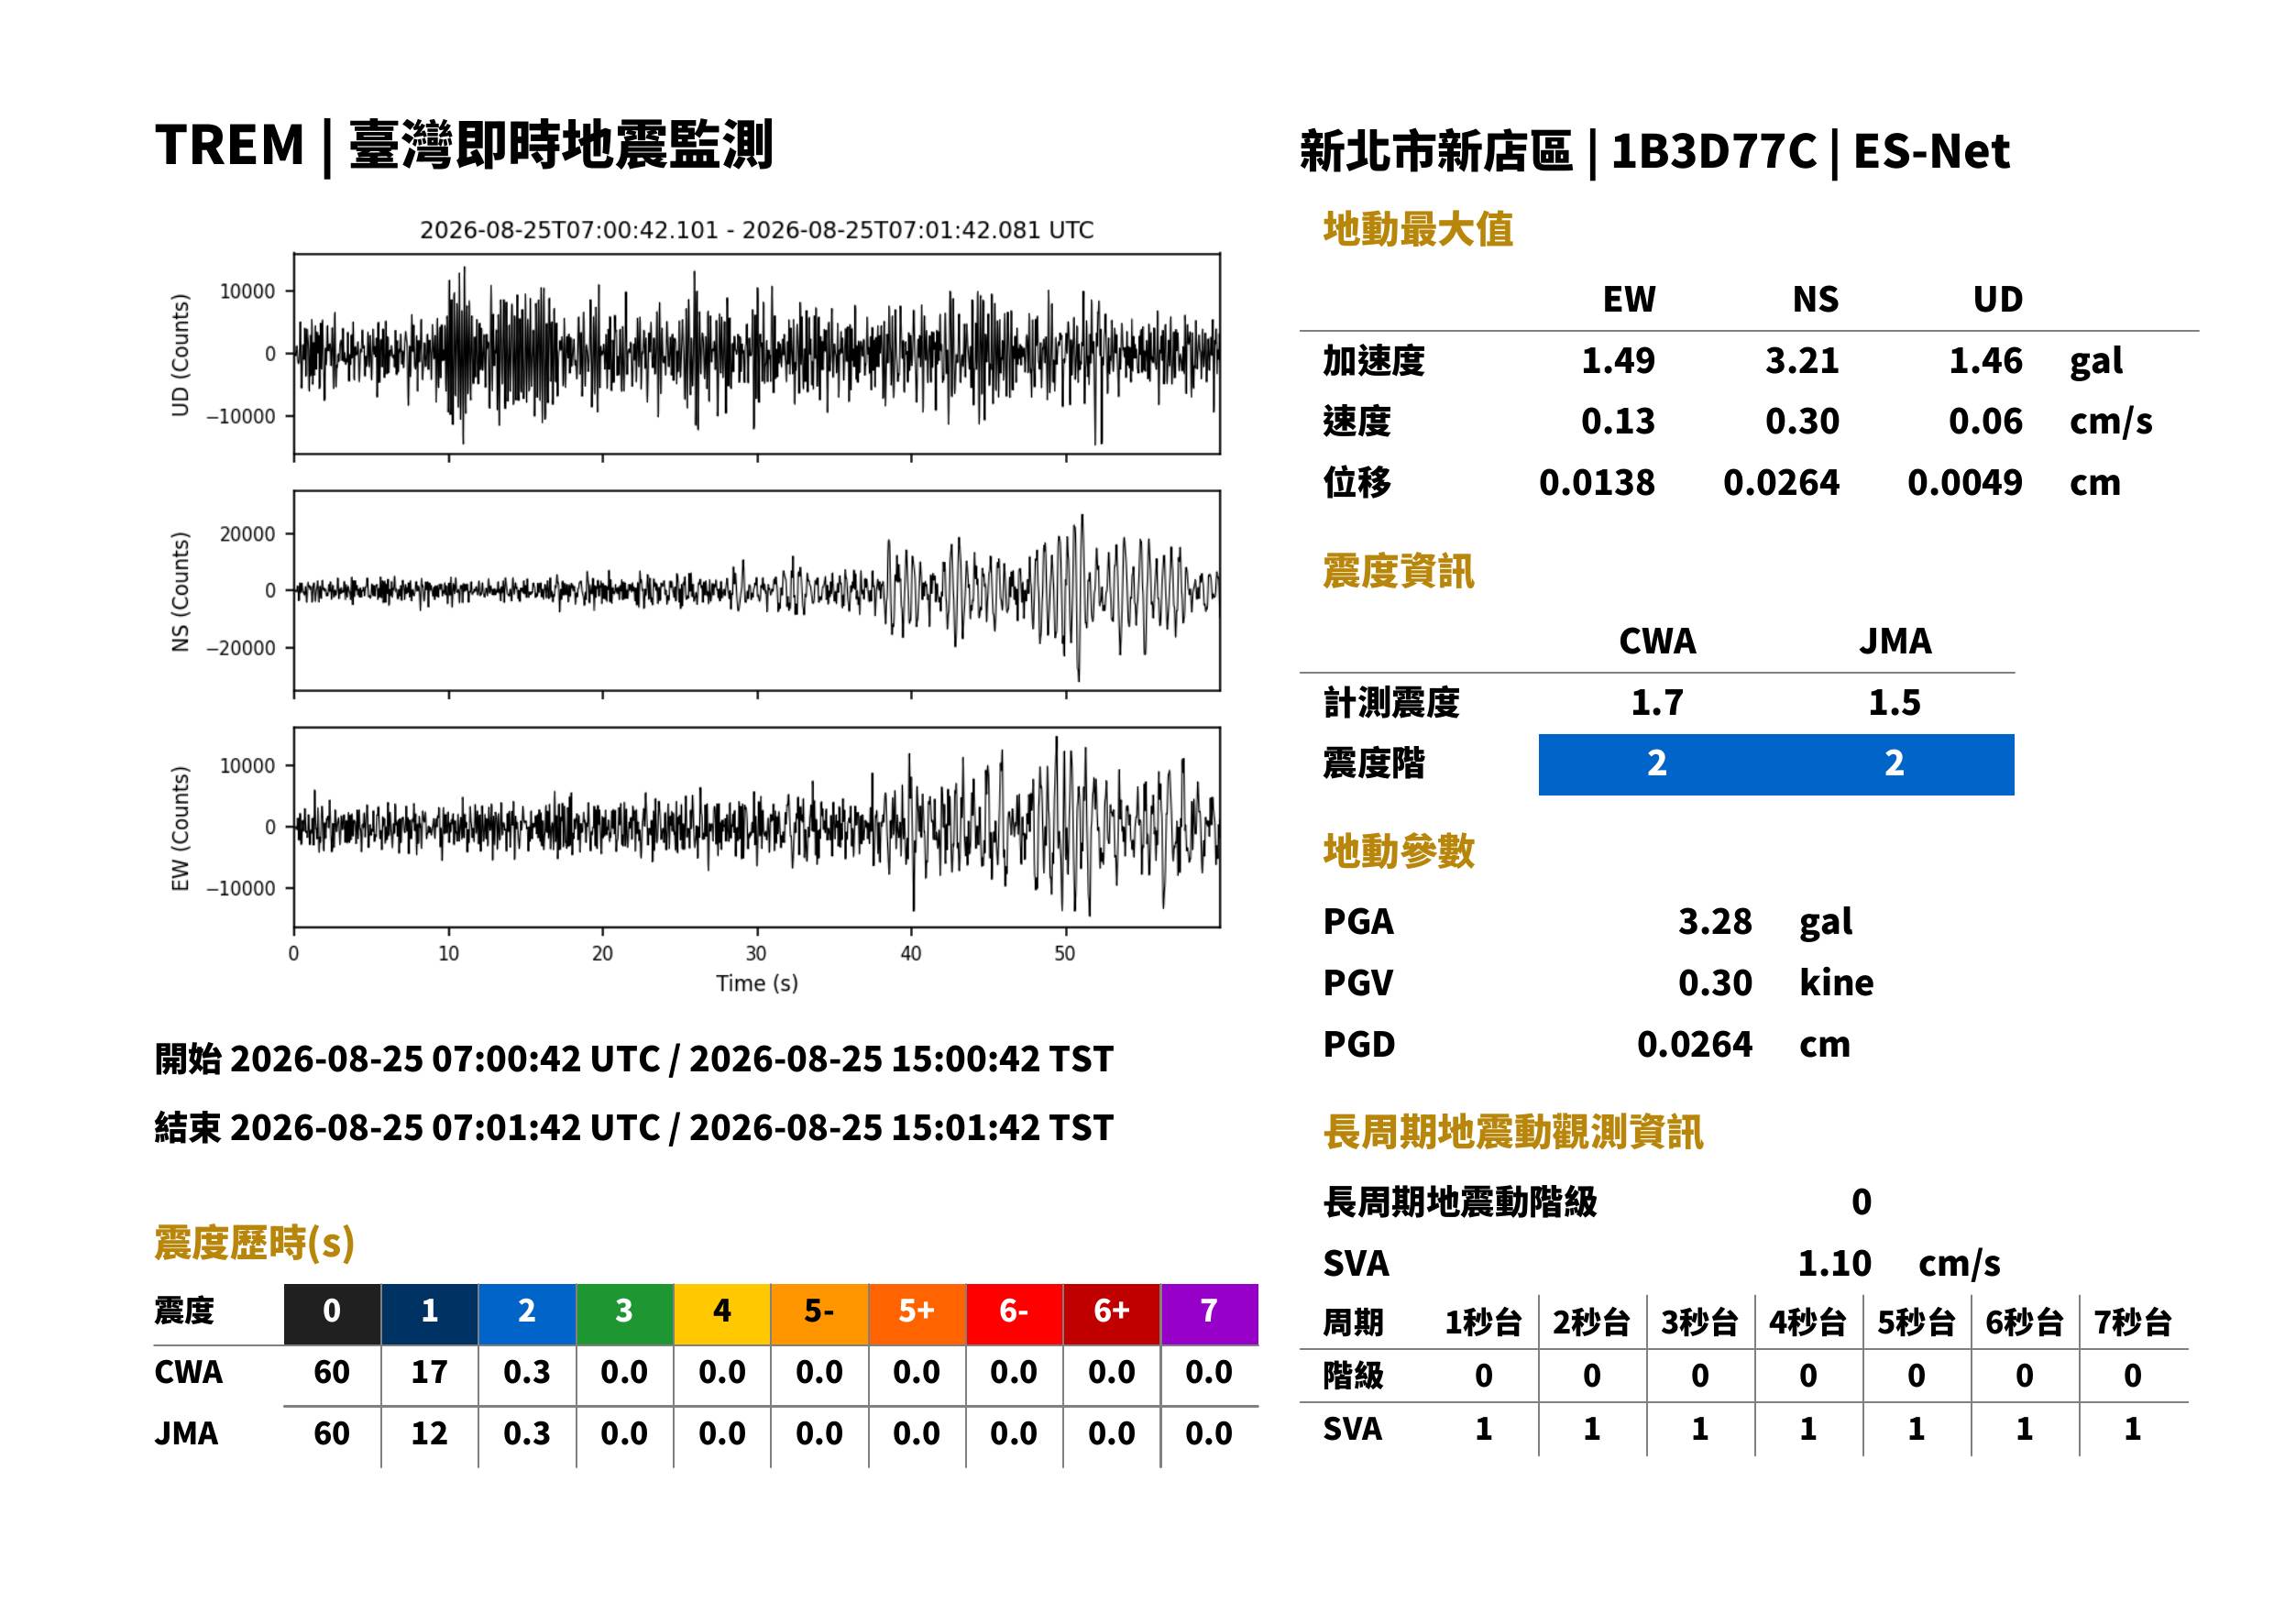
Task: Click the NS acceleration value 3.21
Action: click(1802, 361)
